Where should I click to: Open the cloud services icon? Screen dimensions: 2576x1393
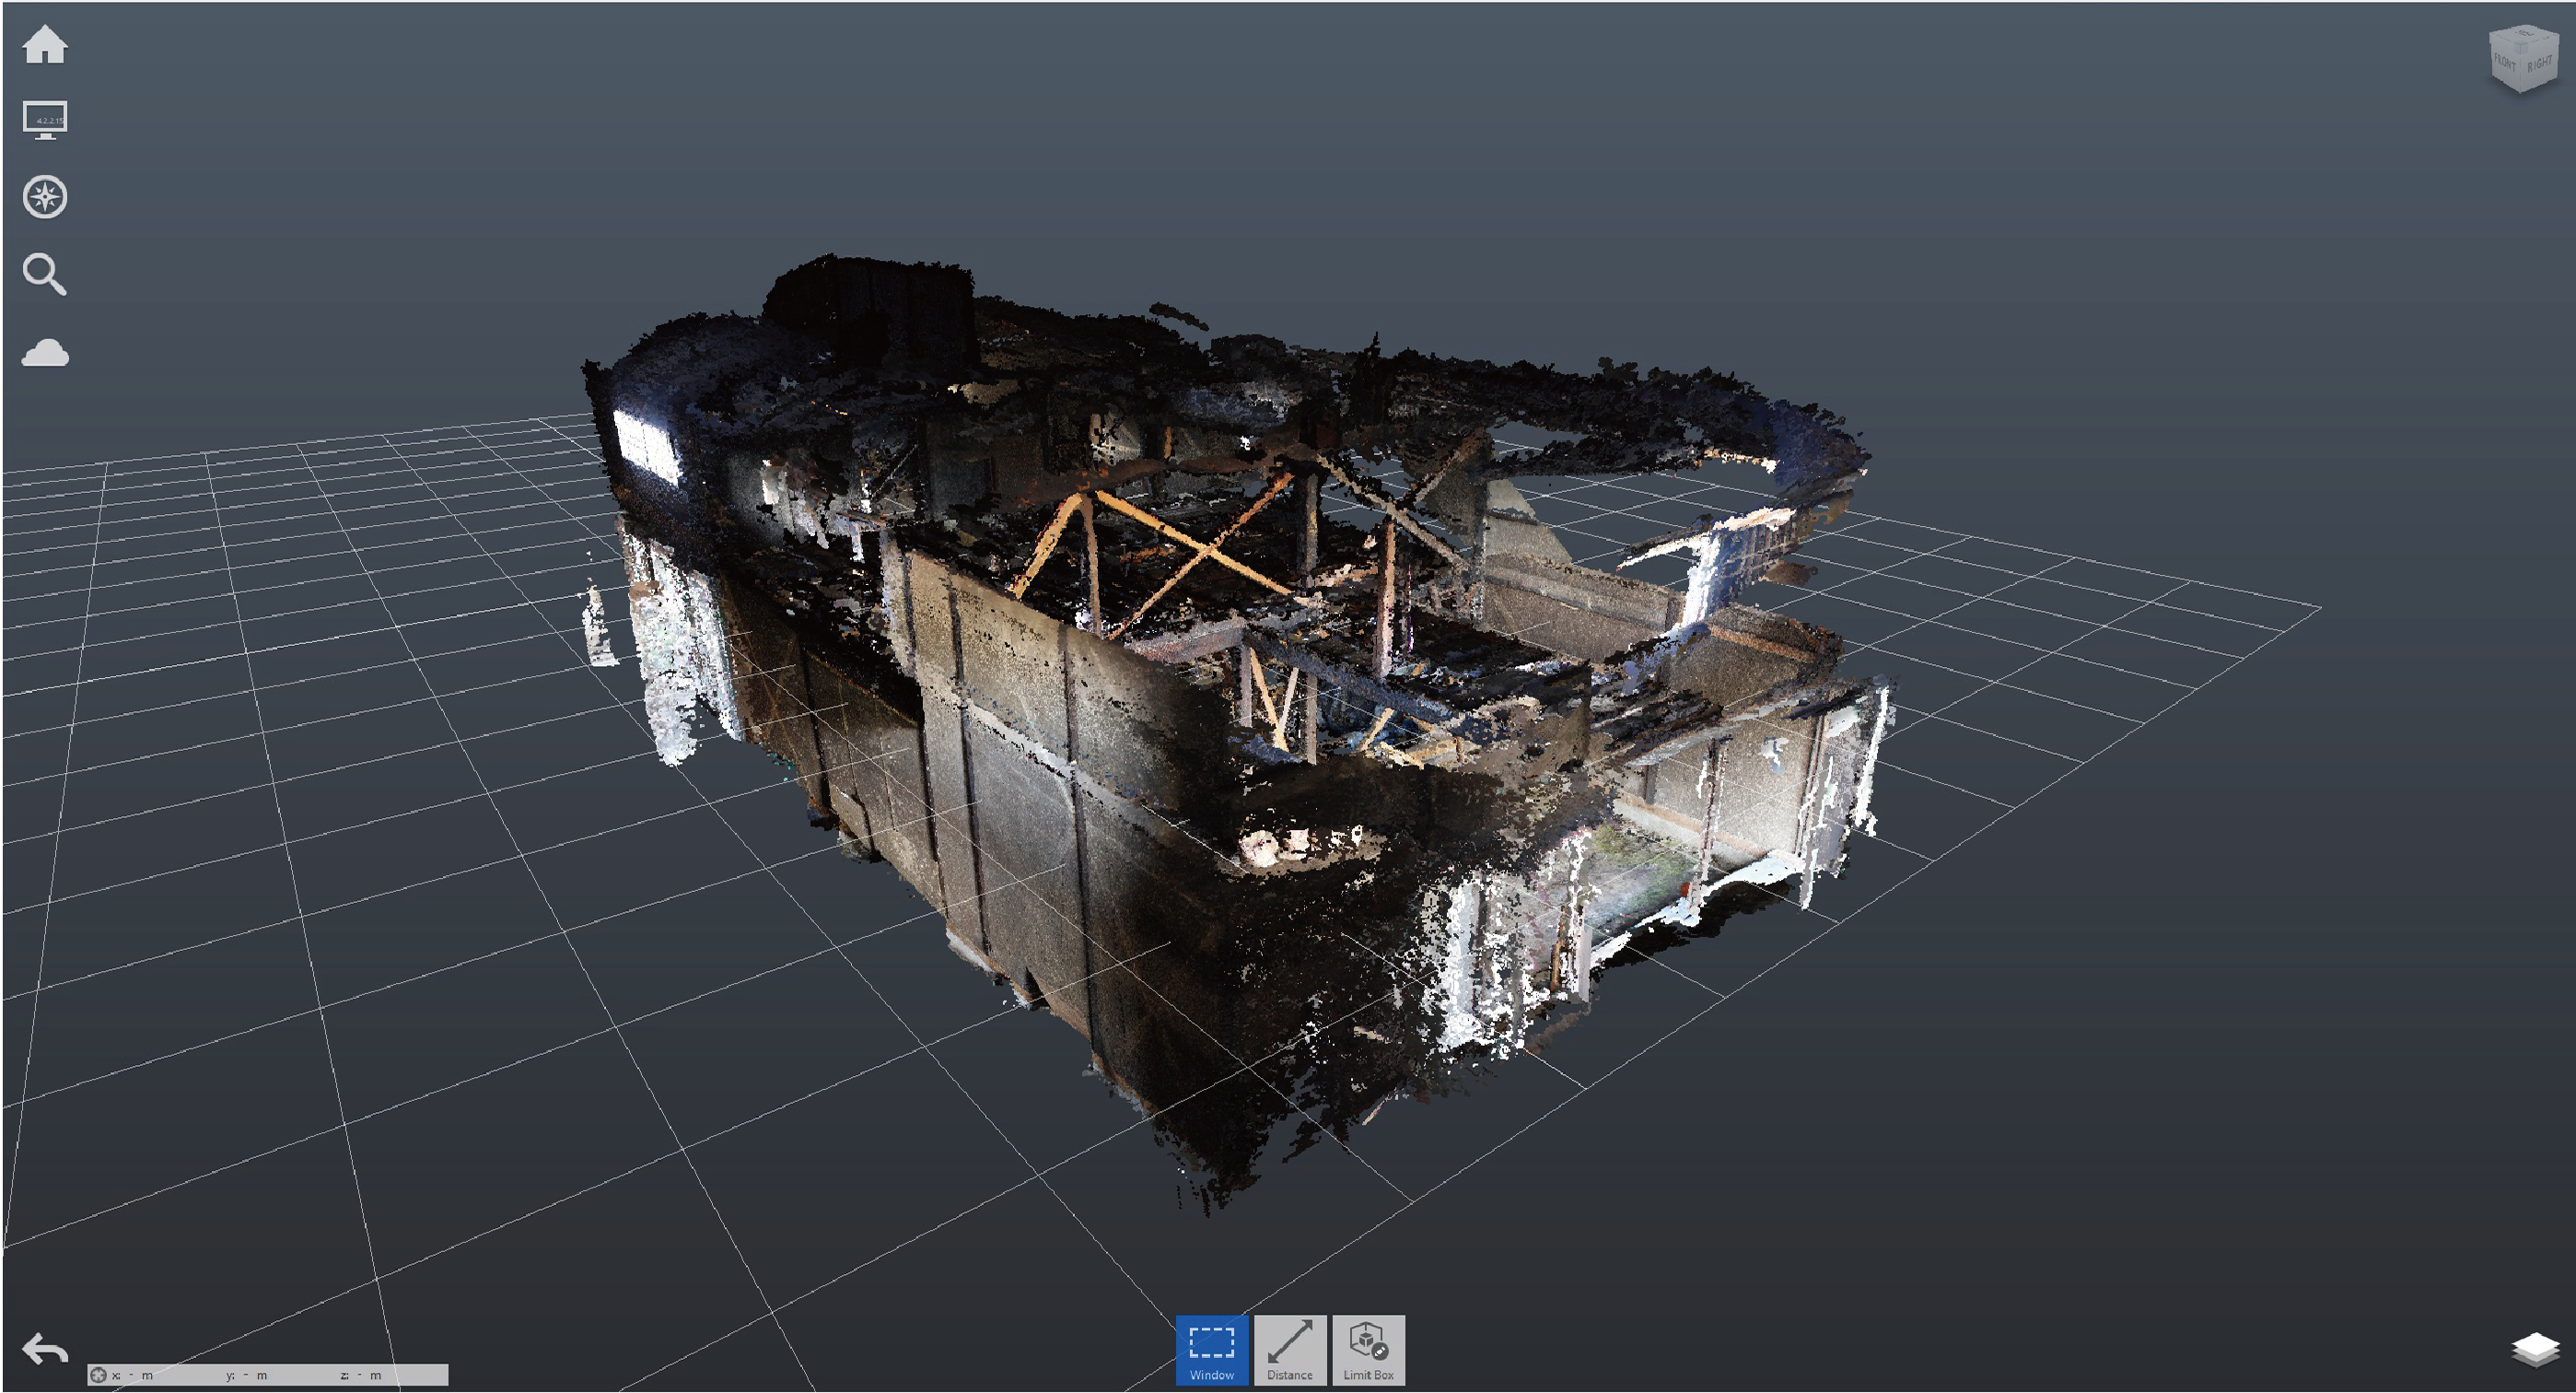(x=45, y=353)
